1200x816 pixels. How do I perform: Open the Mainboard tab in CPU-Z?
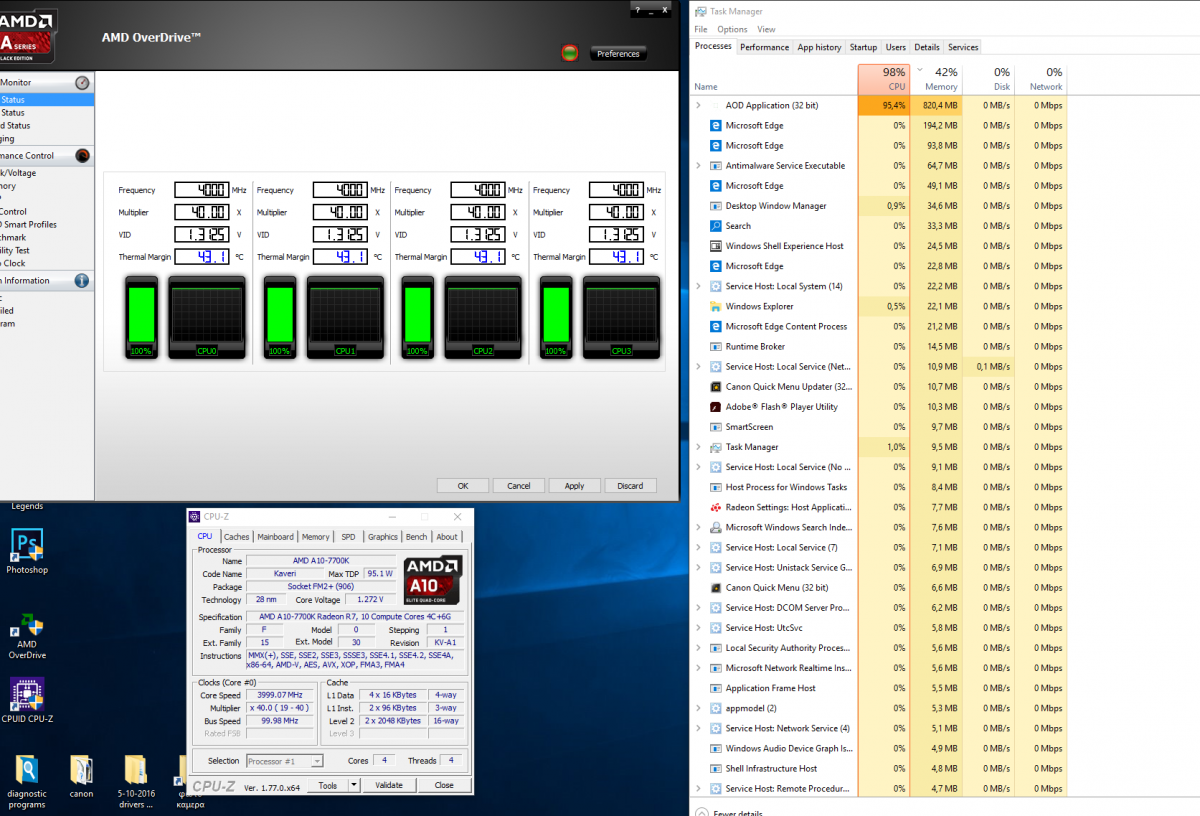275,537
